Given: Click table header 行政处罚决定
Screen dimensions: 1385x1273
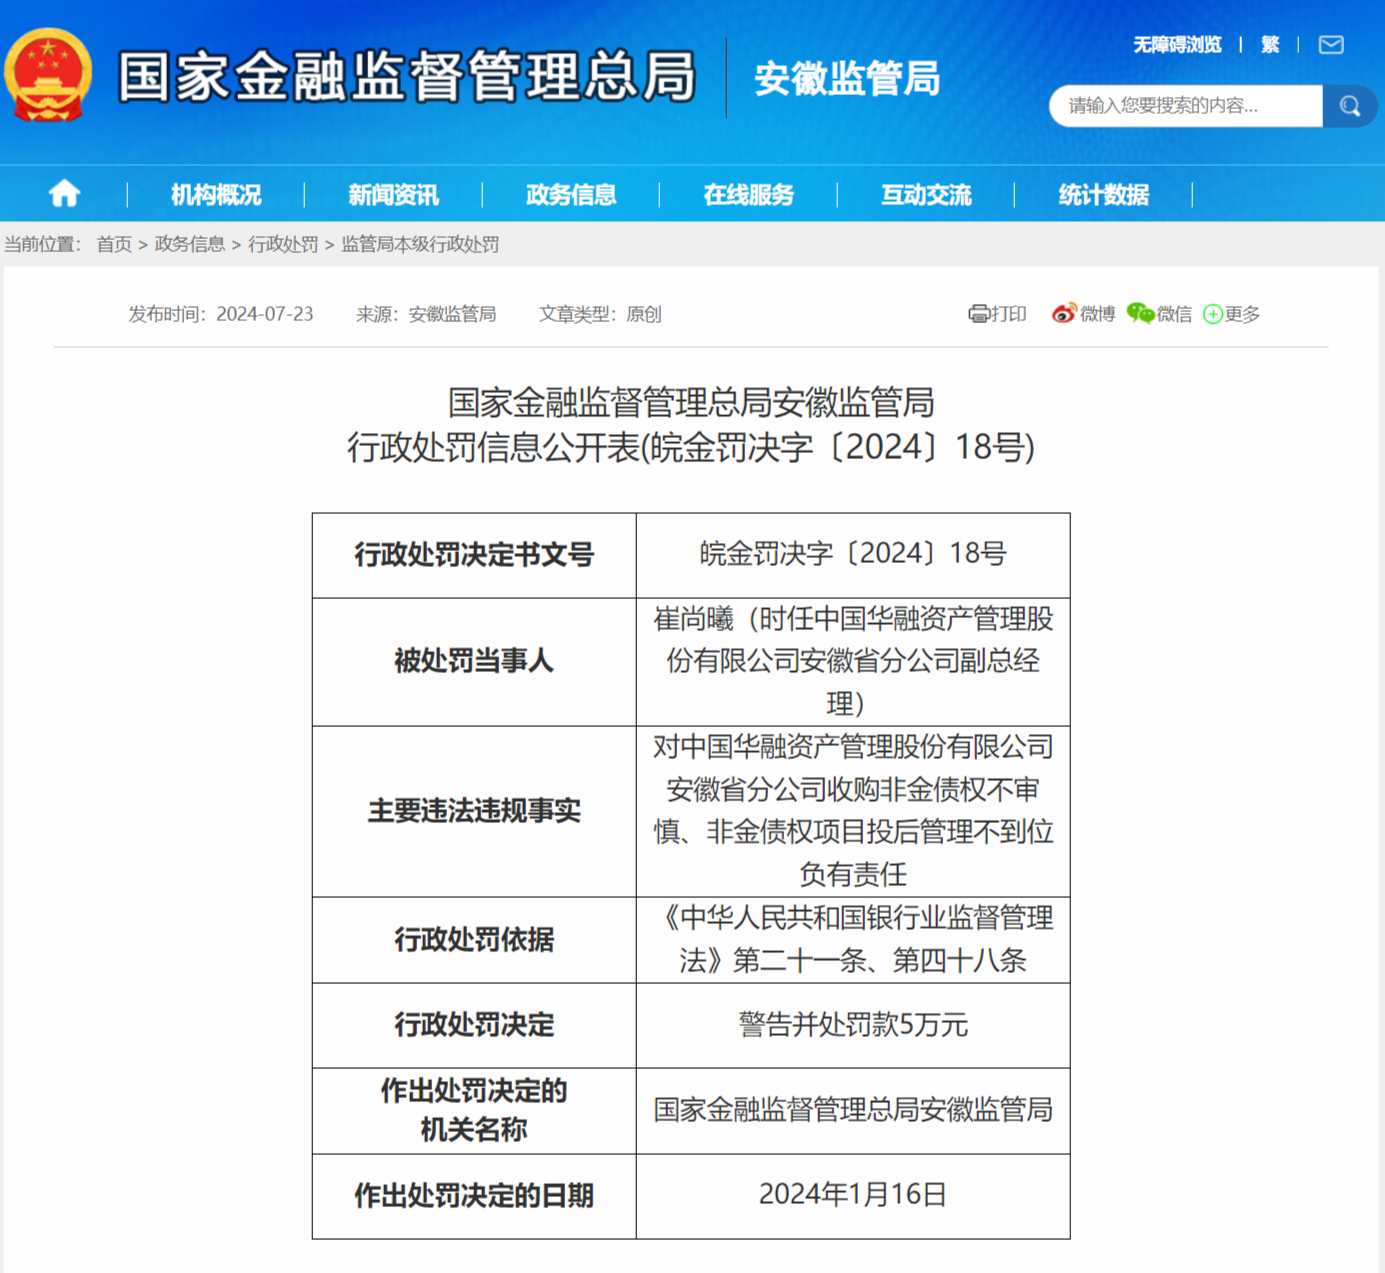Looking at the screenshot, I should (474, 1025).
